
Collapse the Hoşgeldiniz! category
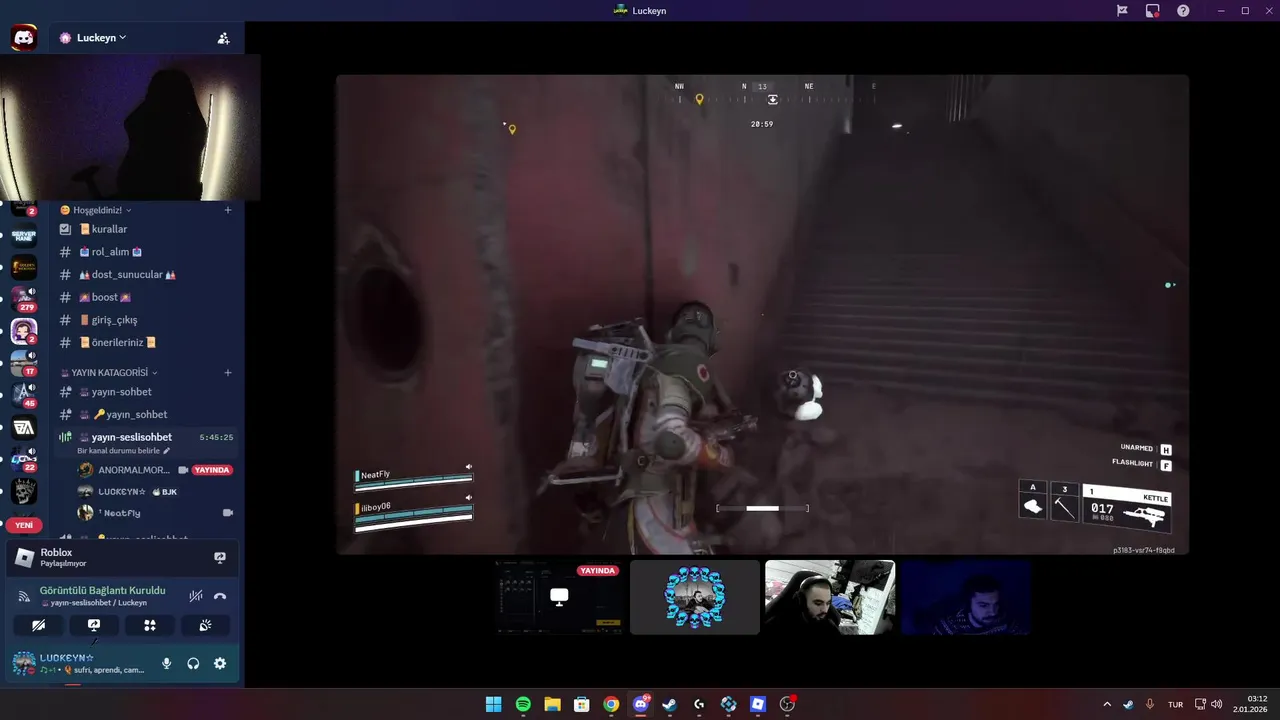[x=97, y=210]
